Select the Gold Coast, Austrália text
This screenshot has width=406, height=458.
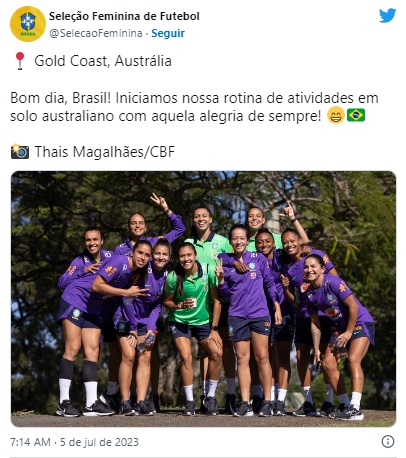coord(103,61)
